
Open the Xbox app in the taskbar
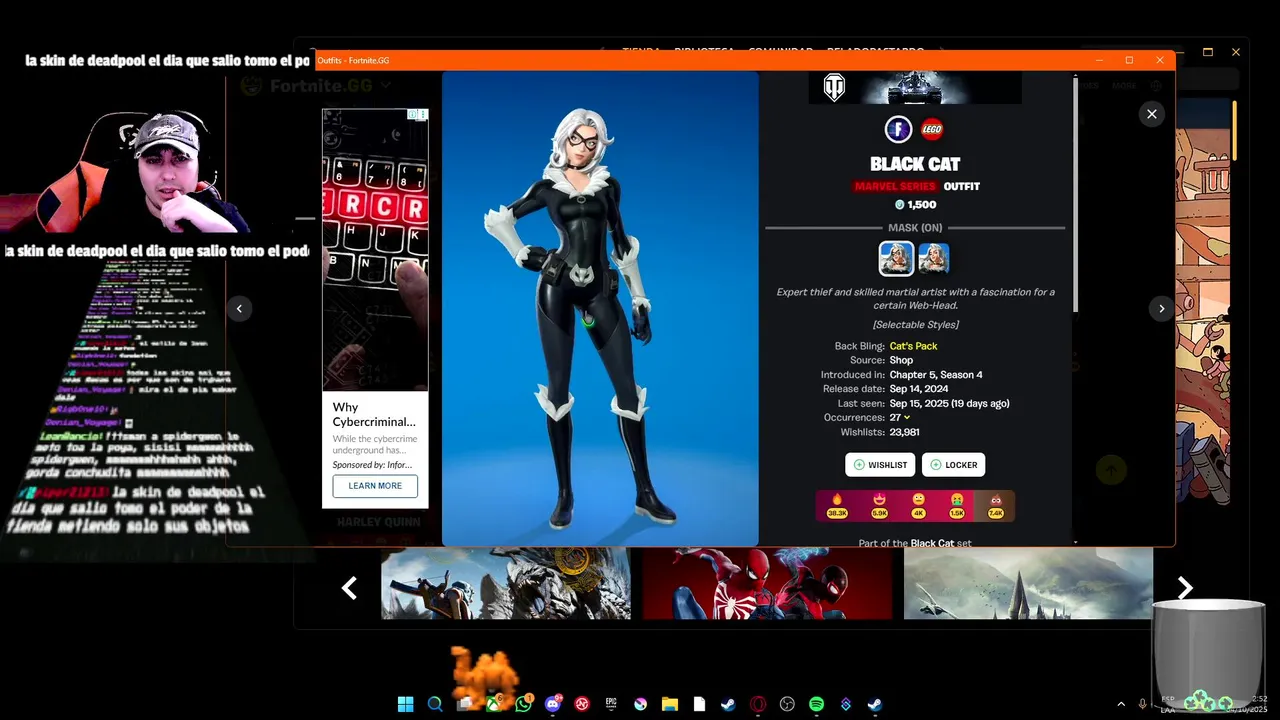pos(494,704)
